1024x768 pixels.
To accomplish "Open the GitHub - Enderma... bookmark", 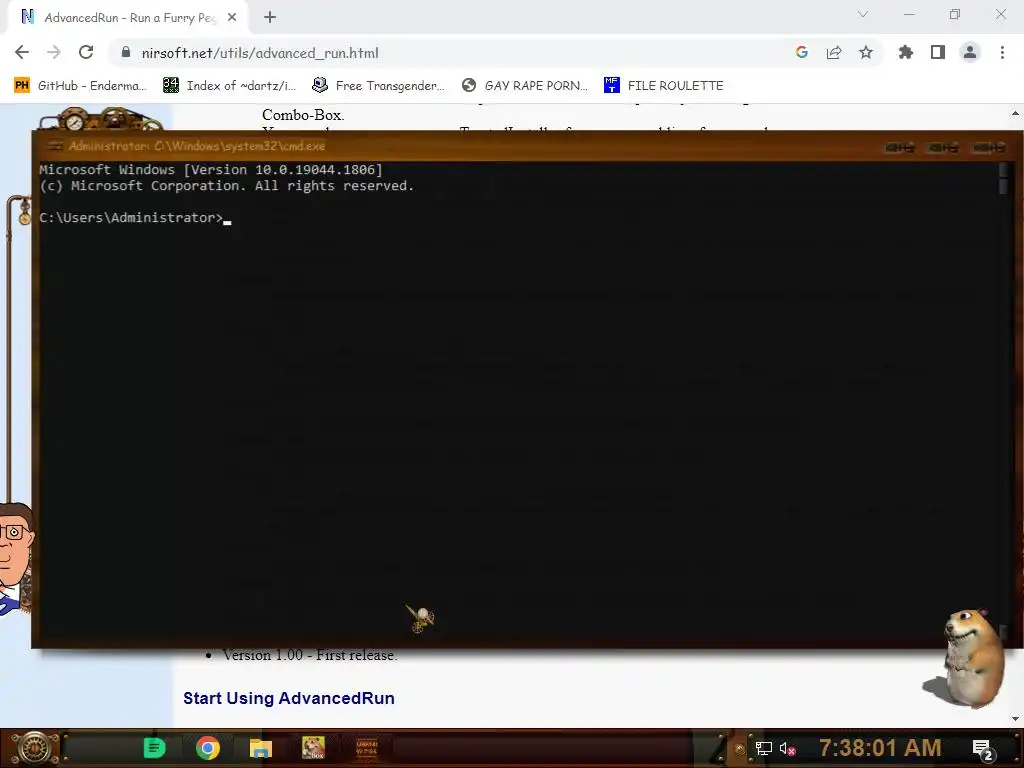I will coord(80,86).
